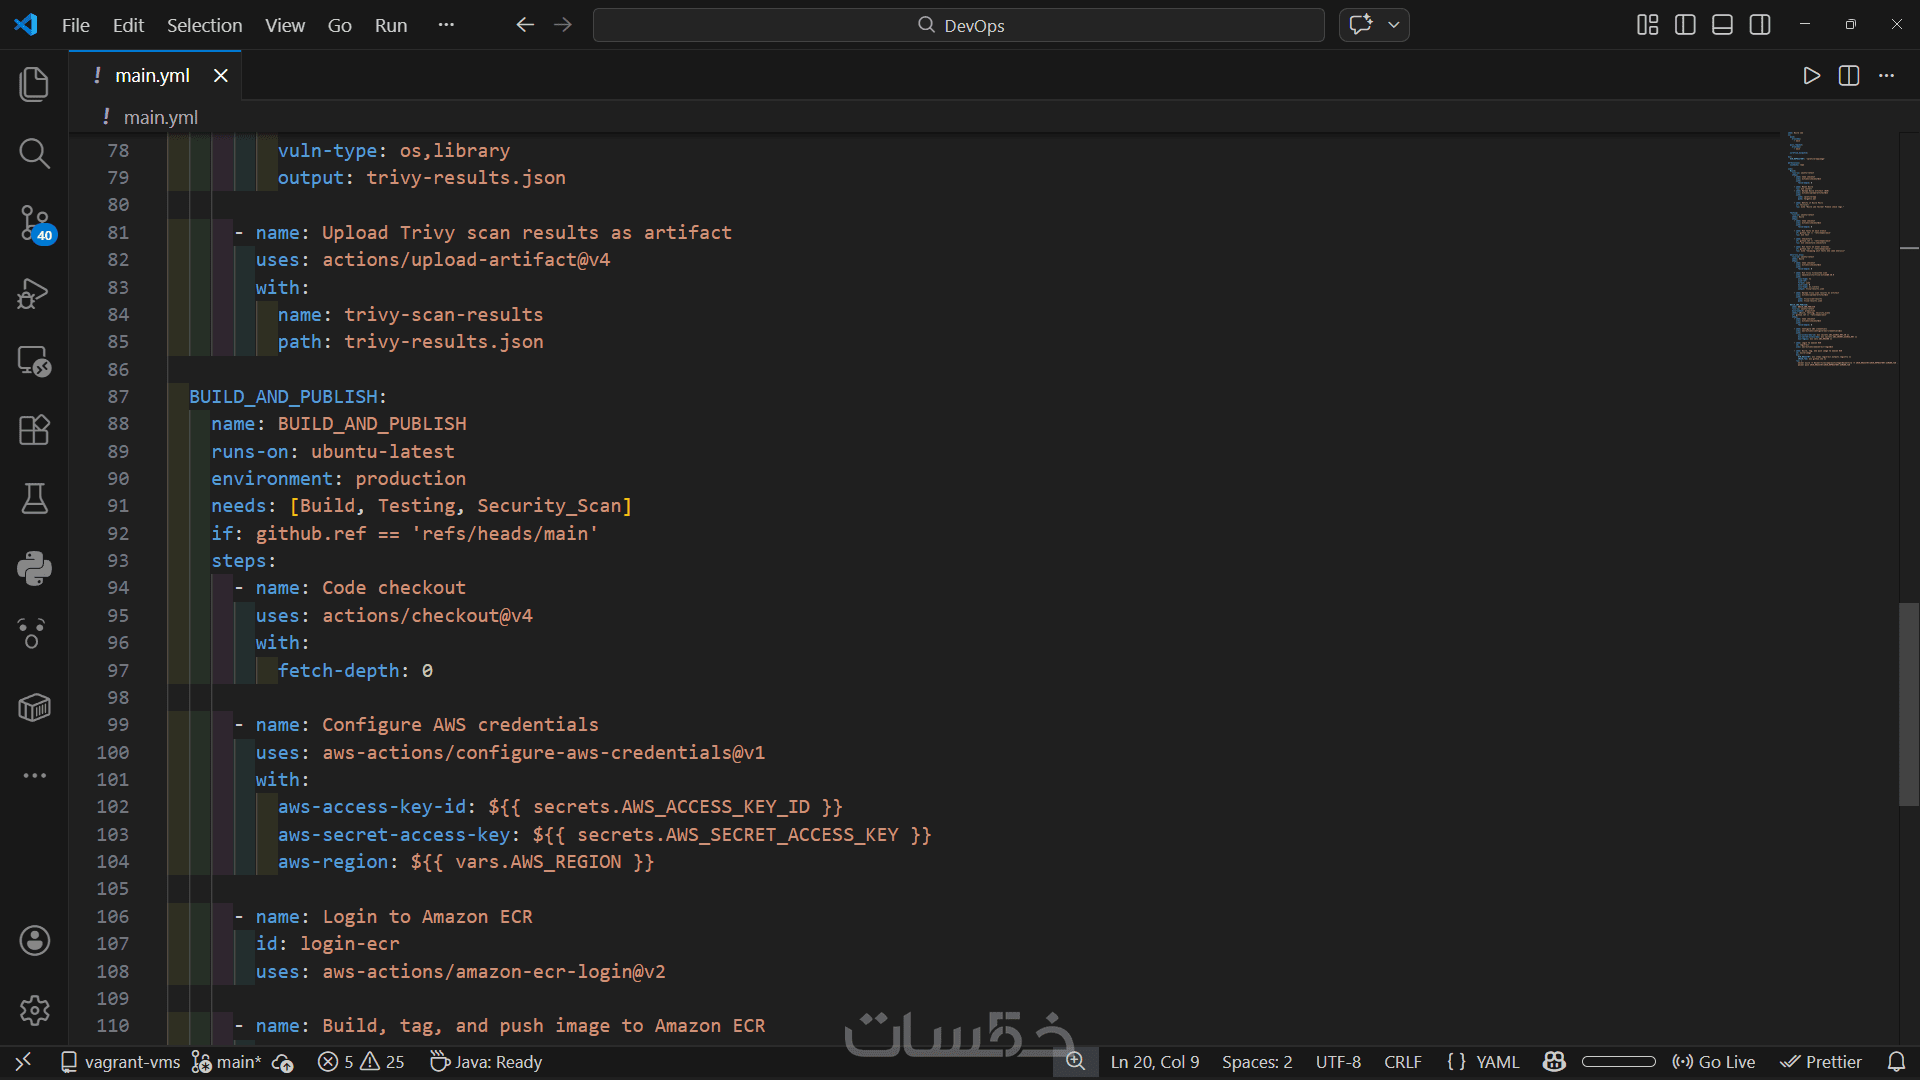Expand the Copilot chat dropdown arrow
This screenshot has height=1080, width=1920.
[x=1394, y=25]
